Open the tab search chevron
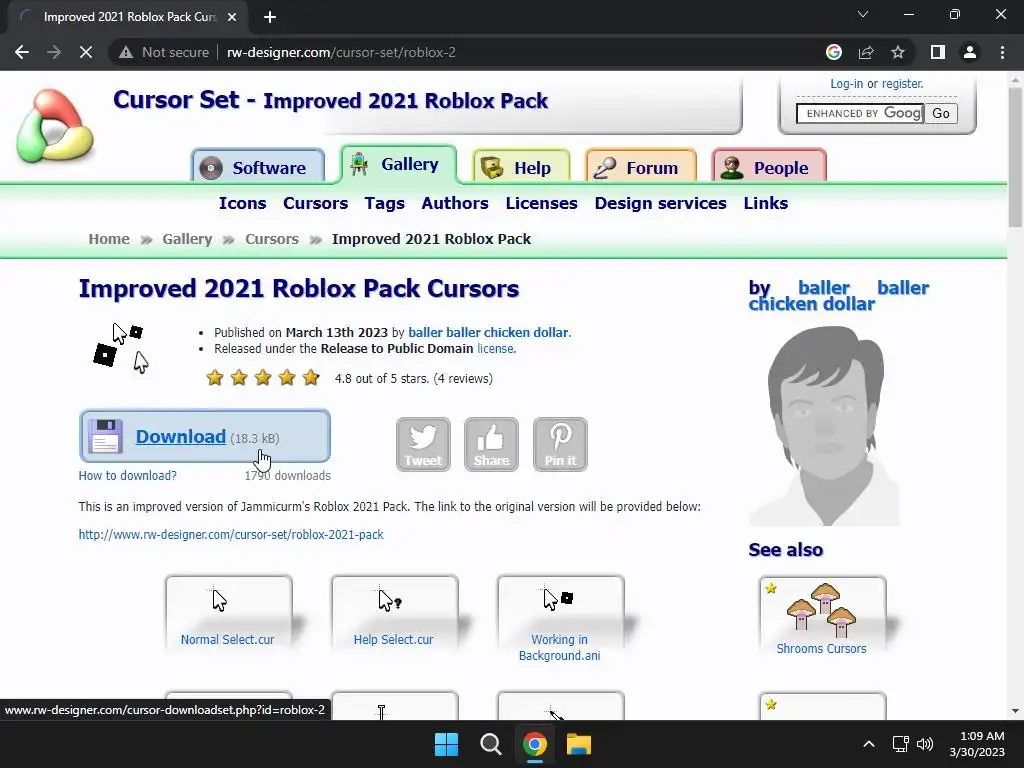Image resolution: width=1024 pixels, height=768 pixels. 863,14
